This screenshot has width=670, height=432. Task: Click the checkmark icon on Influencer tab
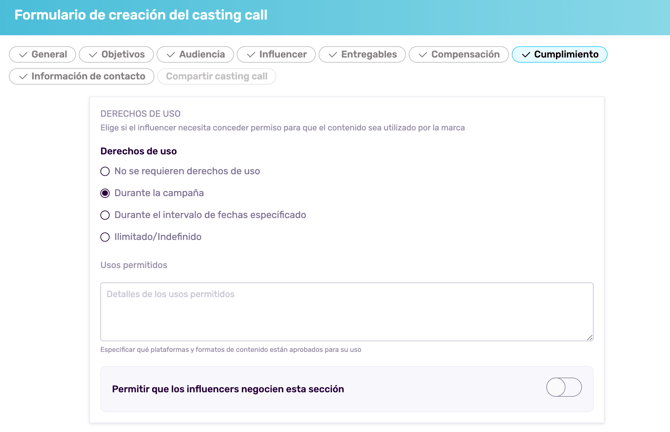pos(251,55)
